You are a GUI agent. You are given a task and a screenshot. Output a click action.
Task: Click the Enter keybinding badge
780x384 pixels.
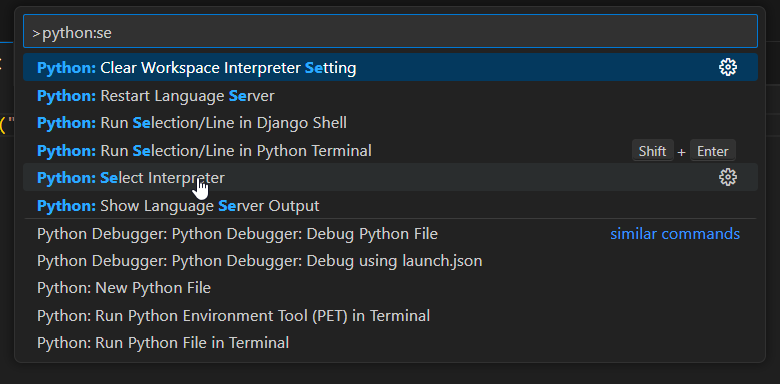click(x=712, y=151)
